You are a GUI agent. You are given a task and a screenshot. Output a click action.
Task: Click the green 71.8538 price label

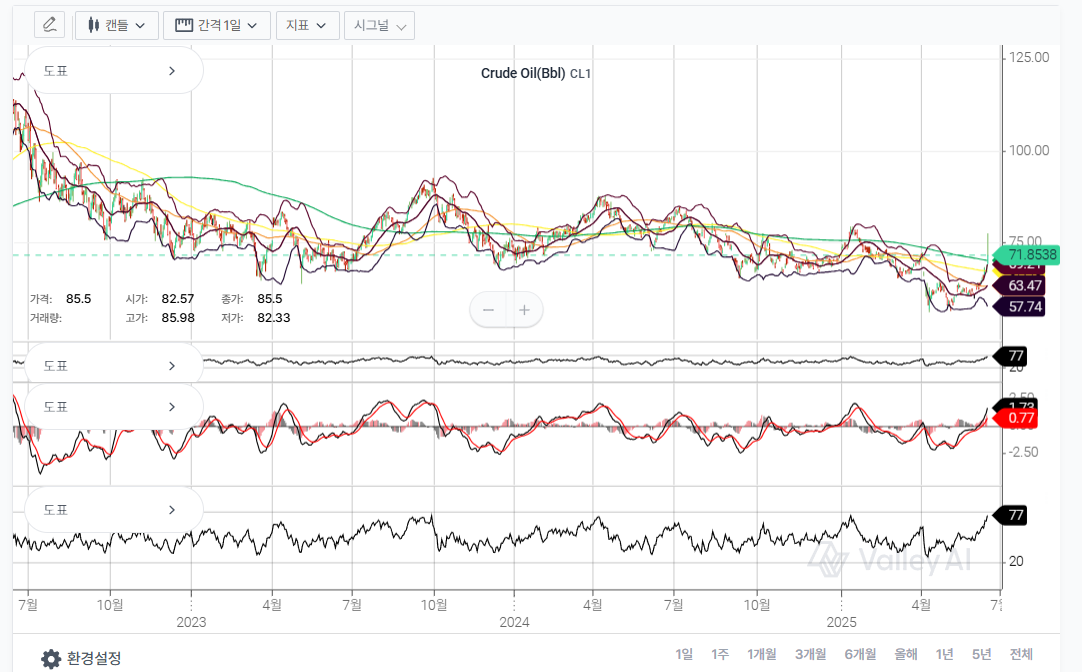tap(1024, 255)
